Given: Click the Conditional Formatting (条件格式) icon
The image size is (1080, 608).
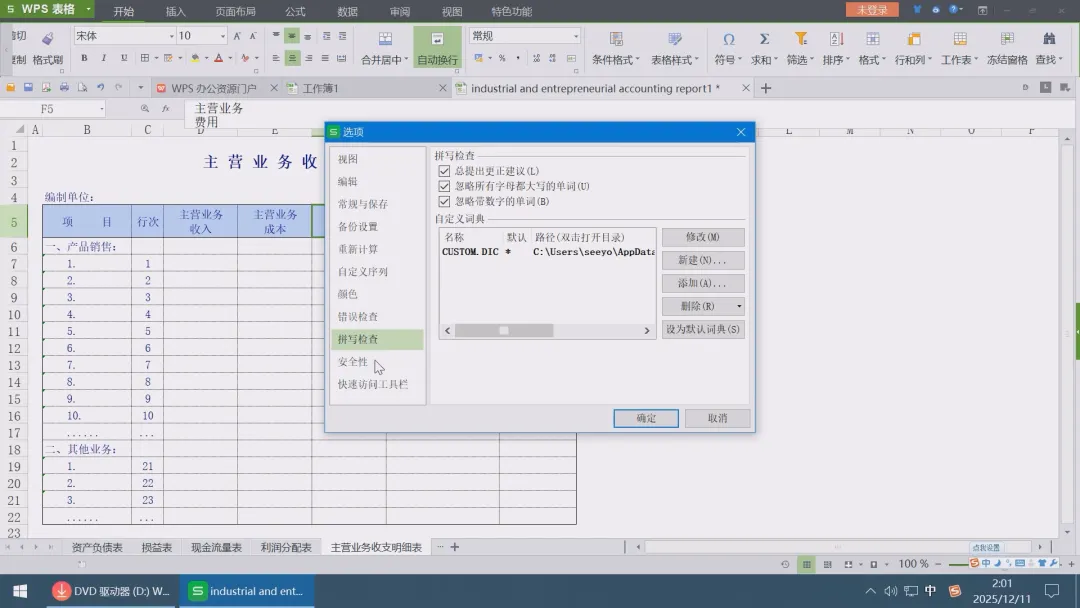Looking at the screenshot, I should [616, 39].
